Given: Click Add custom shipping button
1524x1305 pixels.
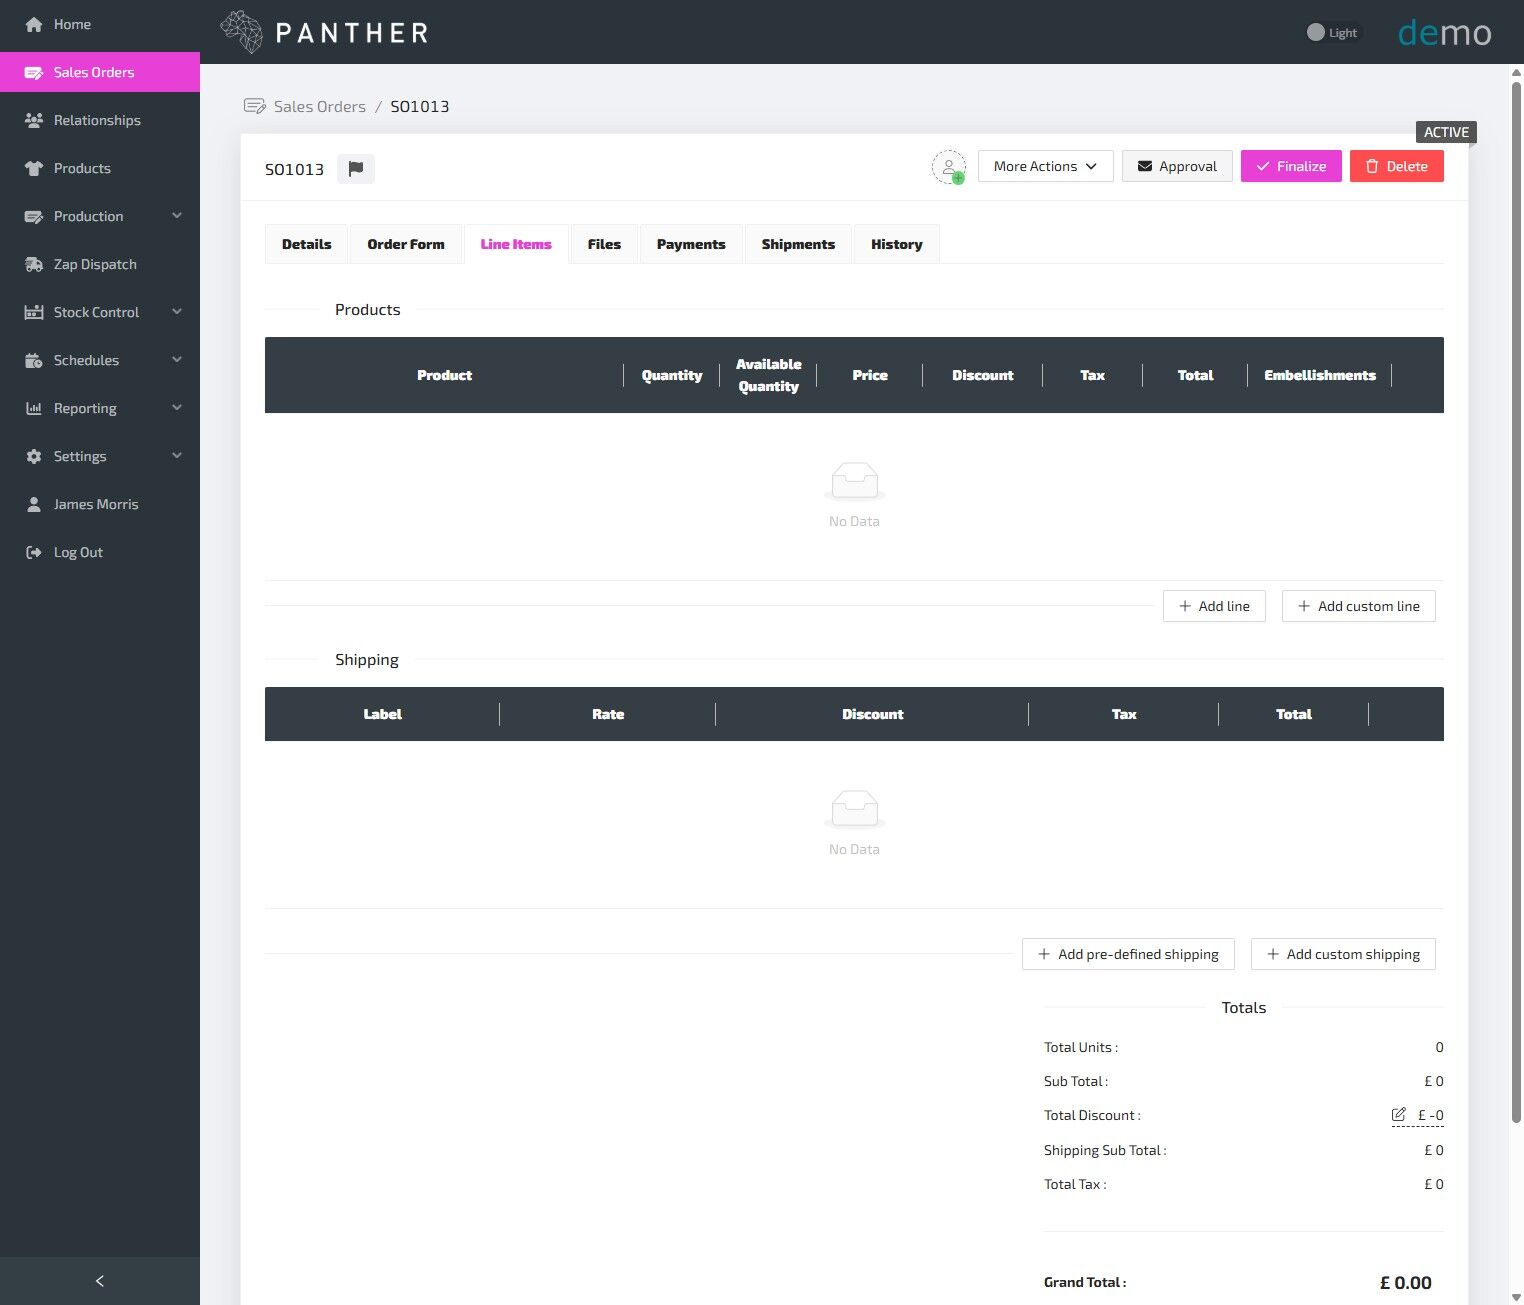Looking at the screenshot, I should (x=1343, y=954).
